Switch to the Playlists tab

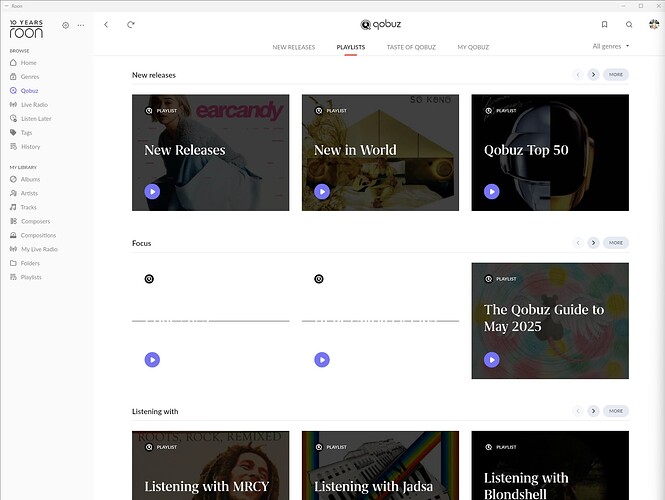pyautogui.click(x=351, y=47)
